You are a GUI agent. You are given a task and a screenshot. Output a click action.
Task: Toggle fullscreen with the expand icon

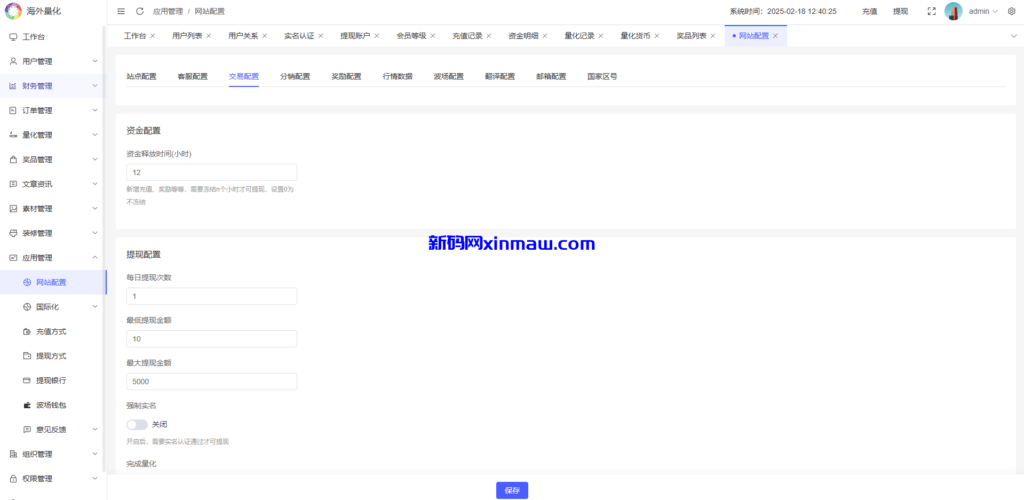tap(932, 11)
